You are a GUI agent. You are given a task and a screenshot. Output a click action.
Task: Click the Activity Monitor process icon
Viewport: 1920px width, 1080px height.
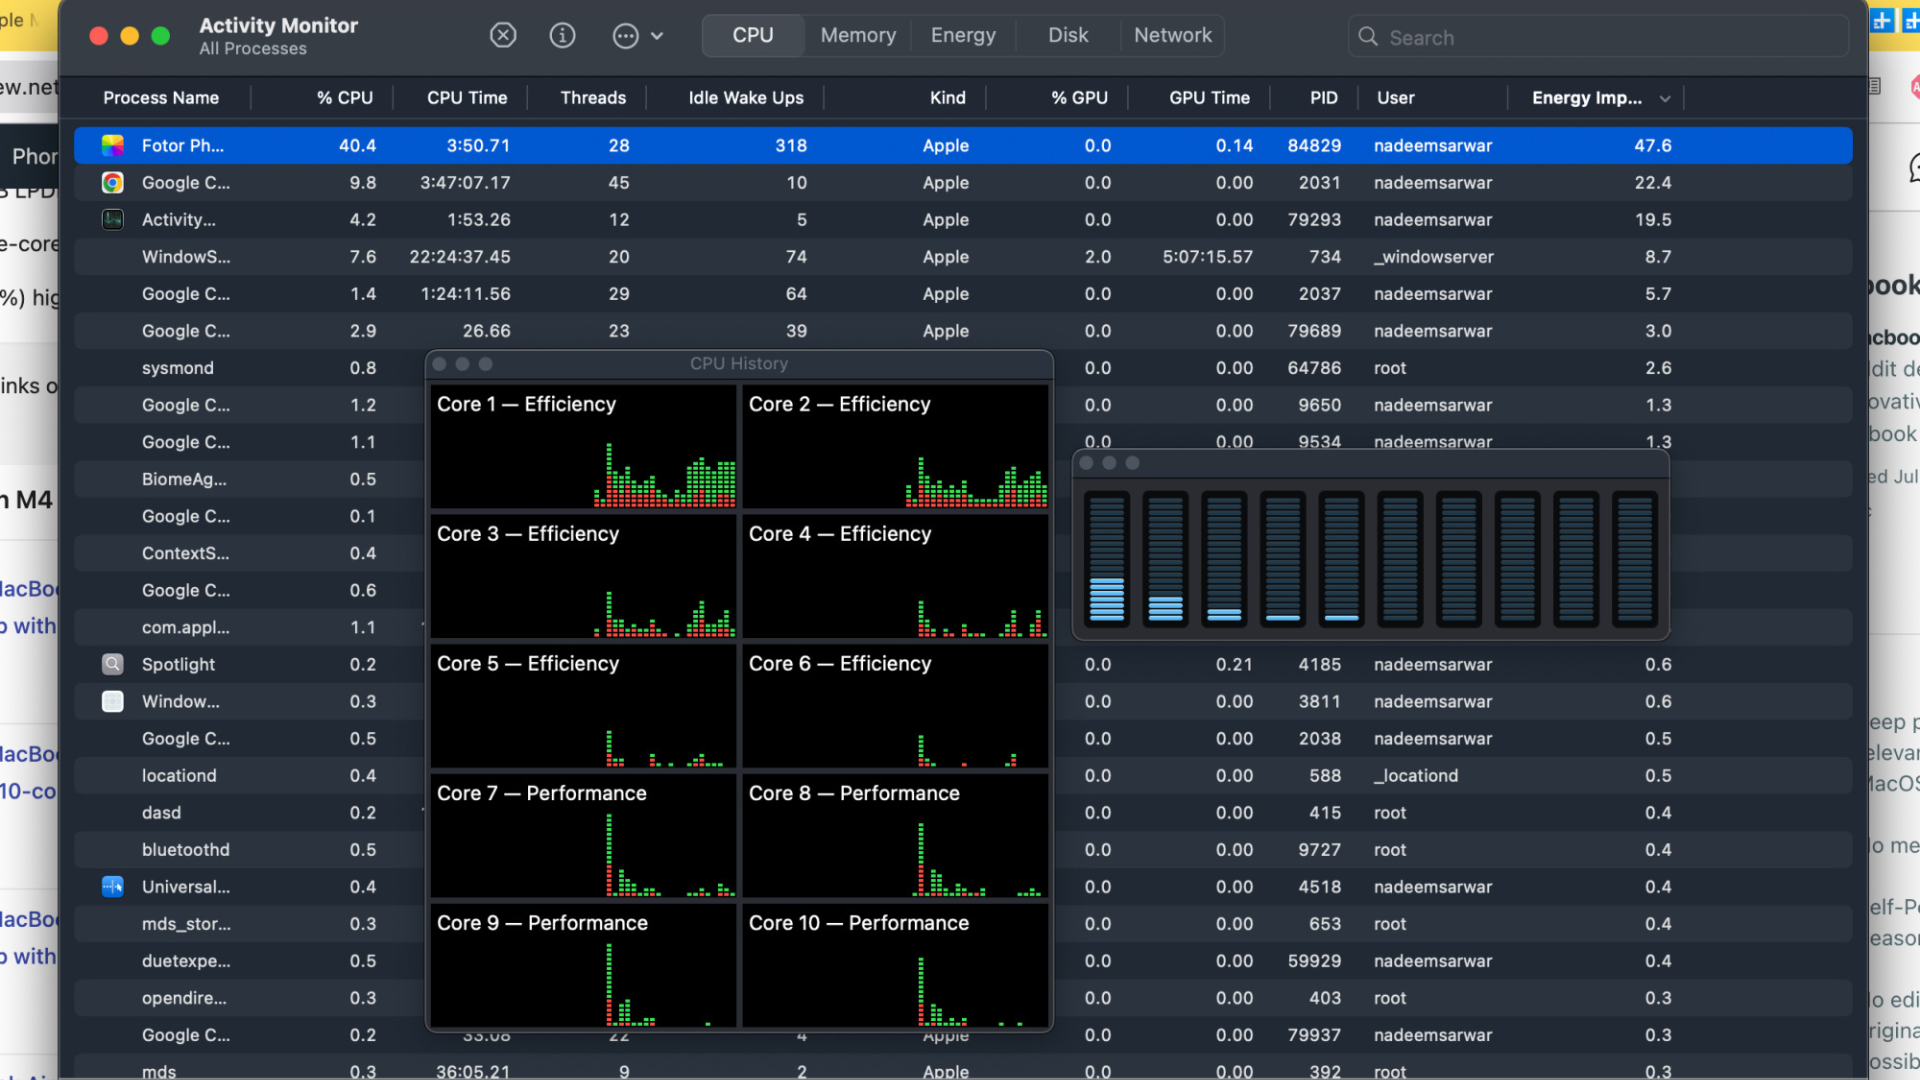[x=112, y=220]
